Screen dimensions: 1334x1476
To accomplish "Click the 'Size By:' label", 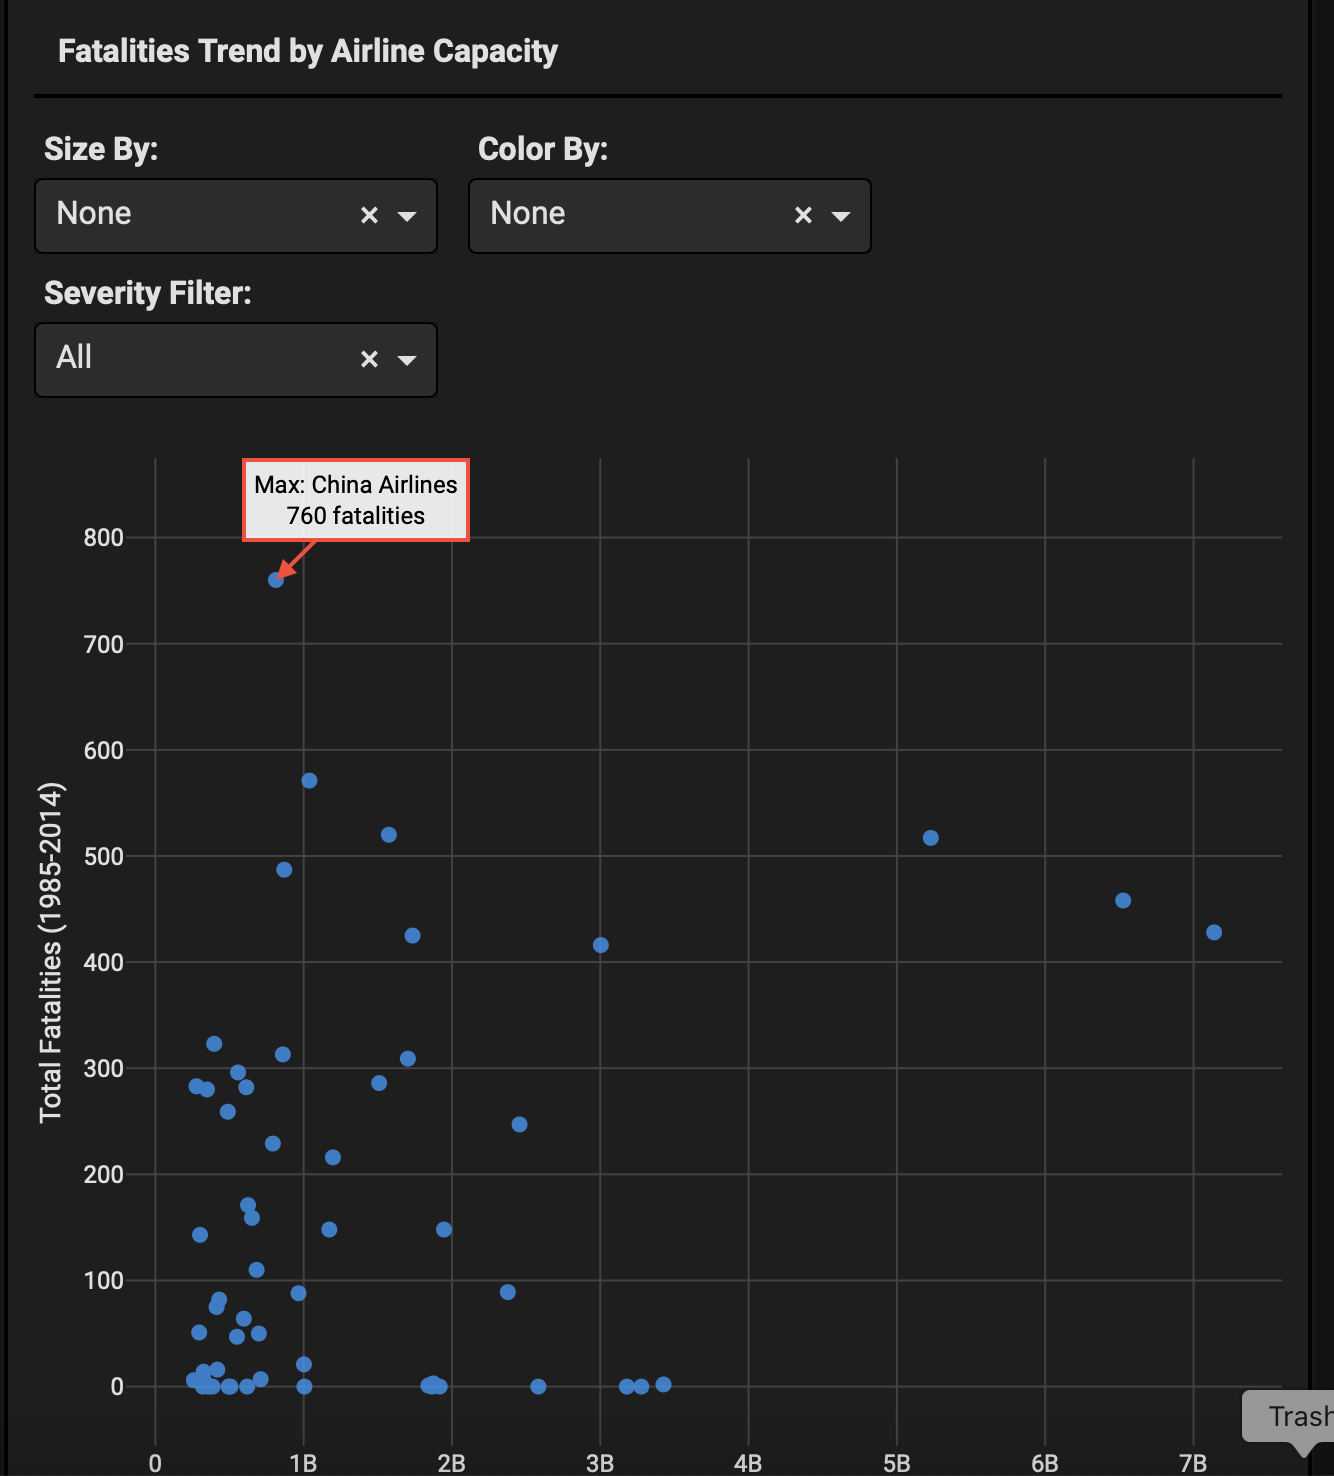I will 101,149.
